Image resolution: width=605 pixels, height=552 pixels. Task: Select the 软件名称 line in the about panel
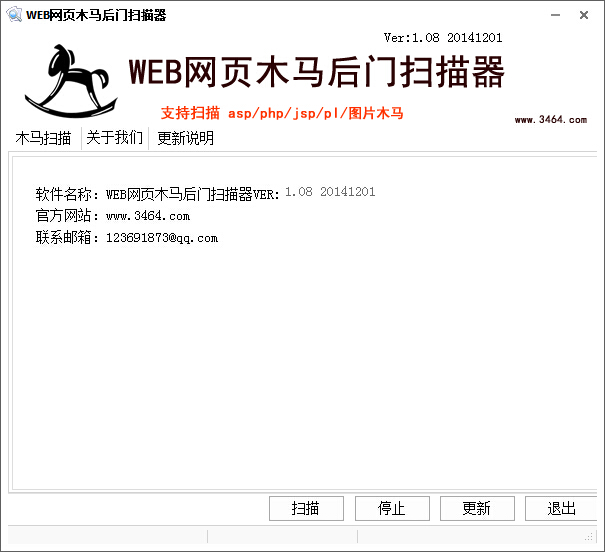(205, 193)
